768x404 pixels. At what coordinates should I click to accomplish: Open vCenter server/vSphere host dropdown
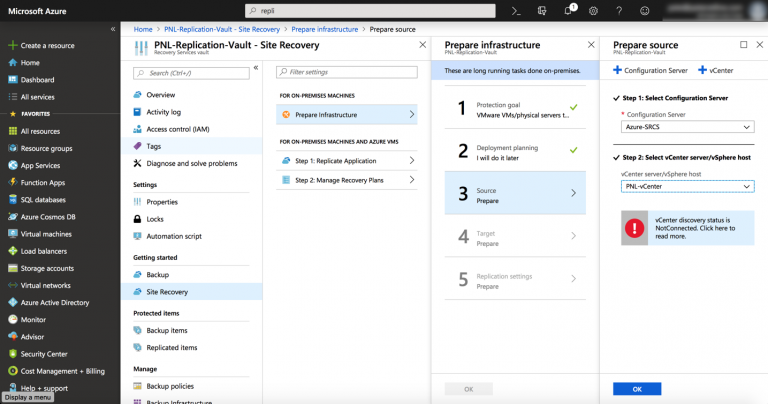(x=687, y=187)
